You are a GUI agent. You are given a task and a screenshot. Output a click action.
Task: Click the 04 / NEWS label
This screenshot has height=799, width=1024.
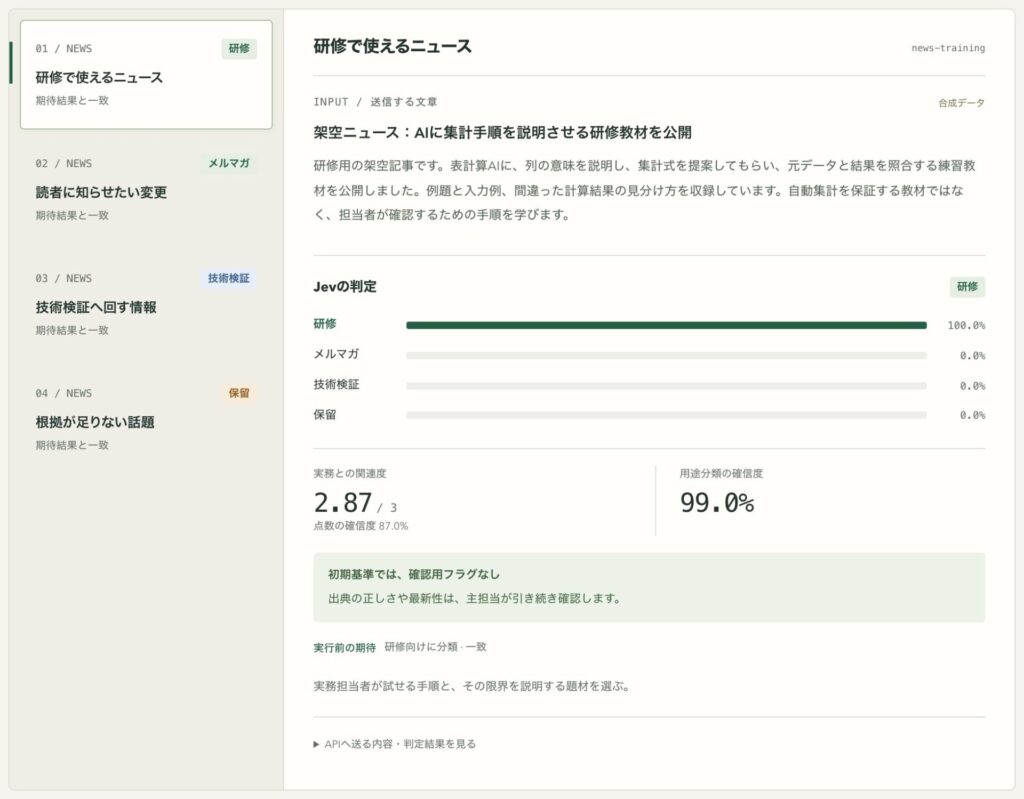tap(63, 393)
